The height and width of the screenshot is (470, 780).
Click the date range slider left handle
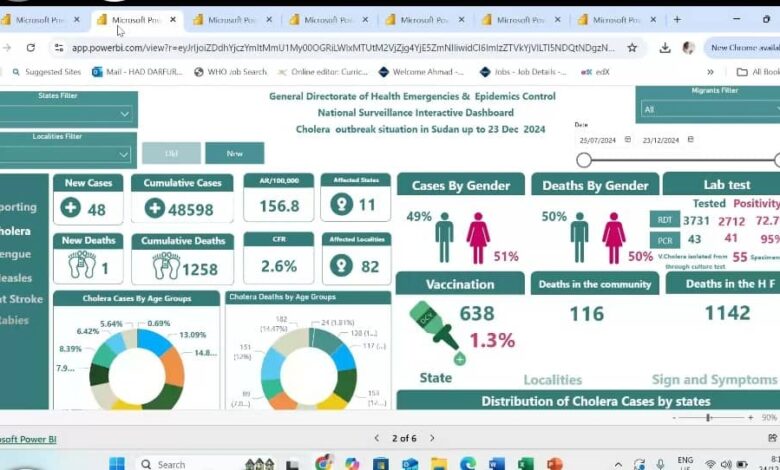(584, 159)
